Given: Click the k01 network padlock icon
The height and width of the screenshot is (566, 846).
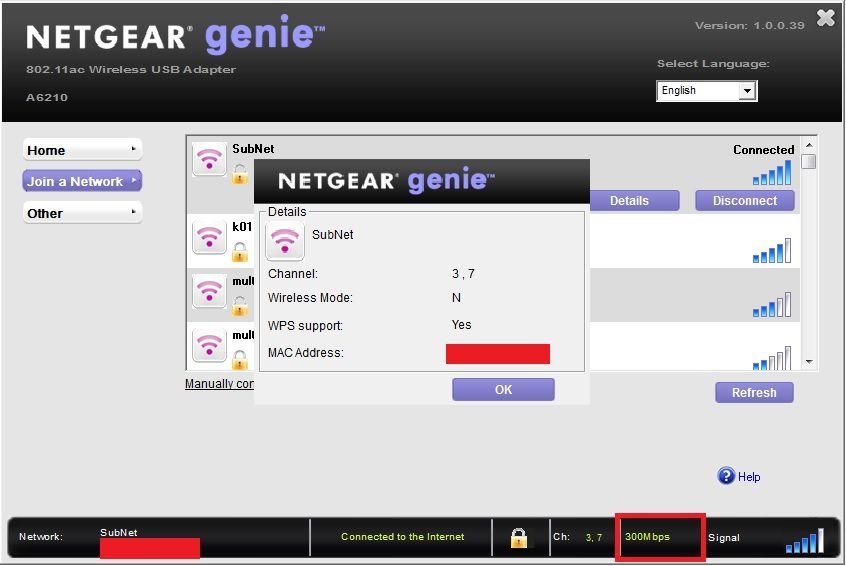Looking at the screenshot, I should [240, 252].
